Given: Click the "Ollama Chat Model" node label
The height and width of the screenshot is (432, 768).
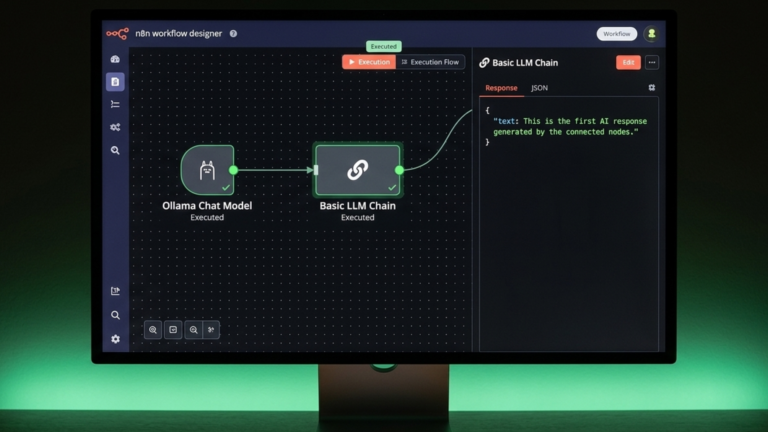Looking at the screenshot, I should [x=207, y=206].
